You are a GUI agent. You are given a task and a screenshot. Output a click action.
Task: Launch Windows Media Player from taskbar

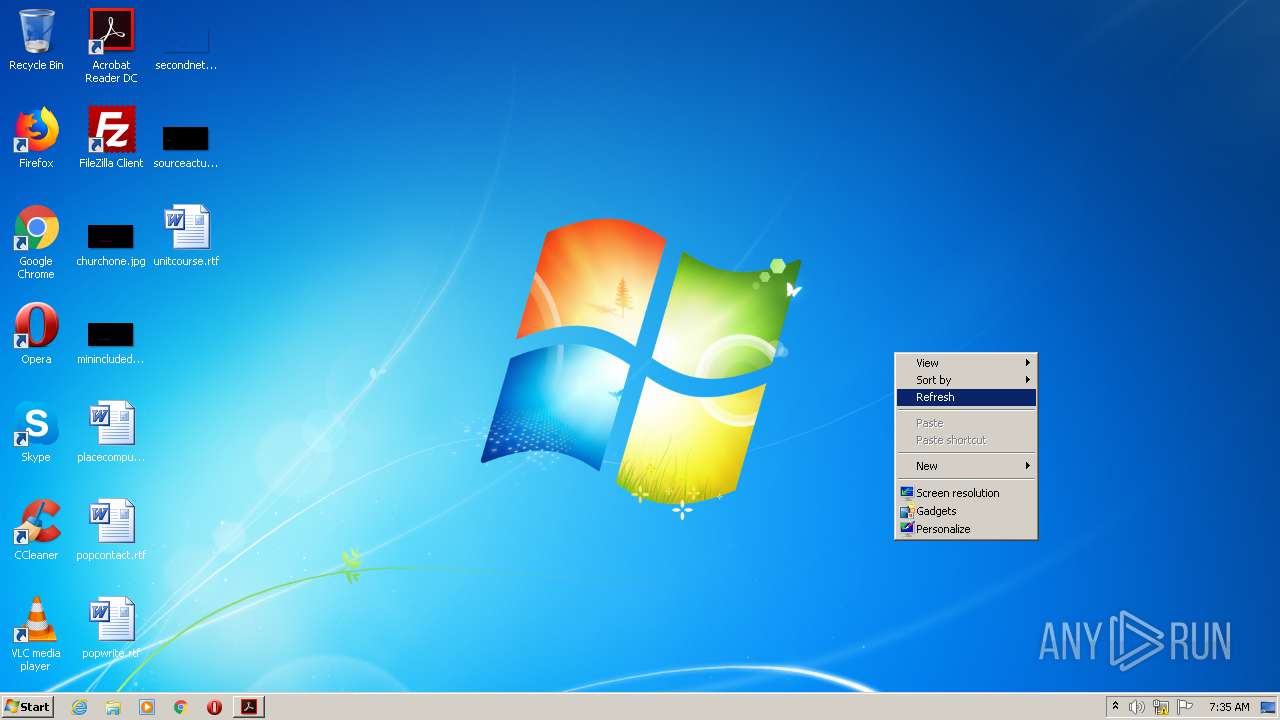point(147,707)
